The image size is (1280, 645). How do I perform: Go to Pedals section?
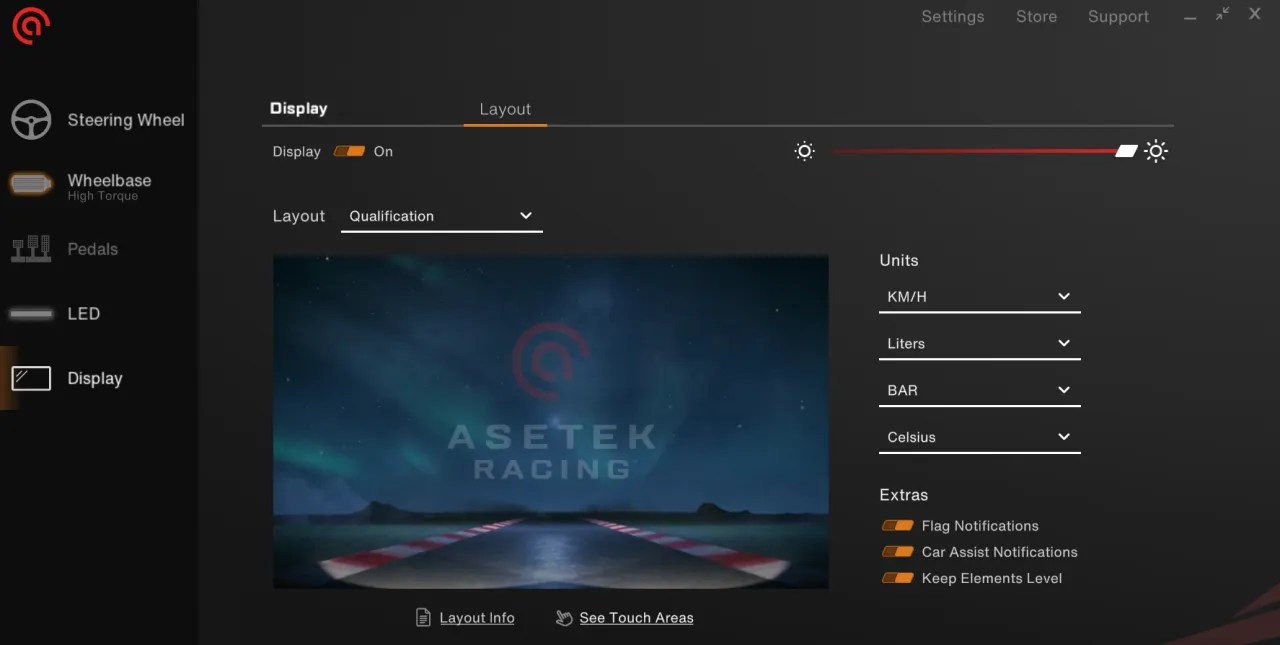coord(100,249)
